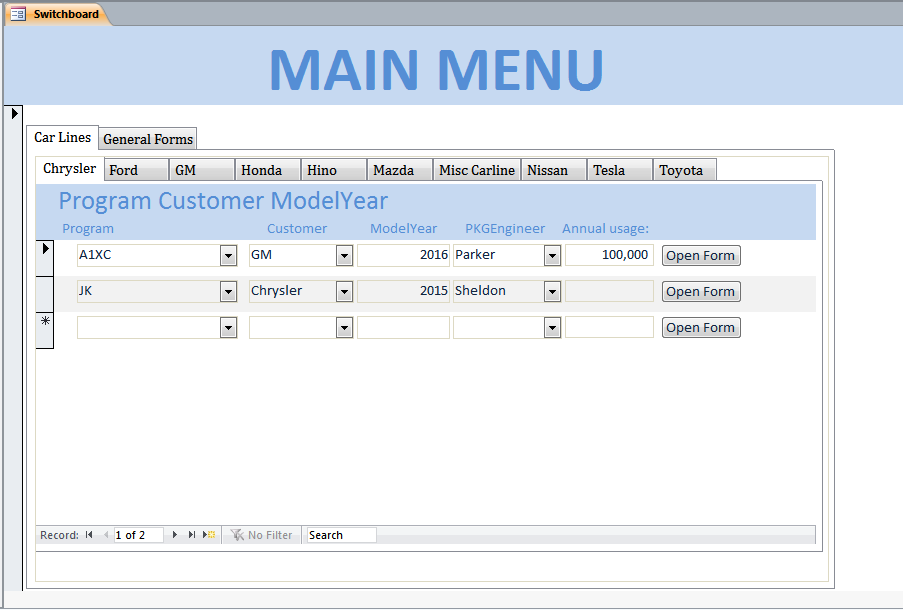This screenshot has width=903, height=610.
Task: Click Open Form for A1XC program
Action: pyautogui.click(x=700, y=256)
